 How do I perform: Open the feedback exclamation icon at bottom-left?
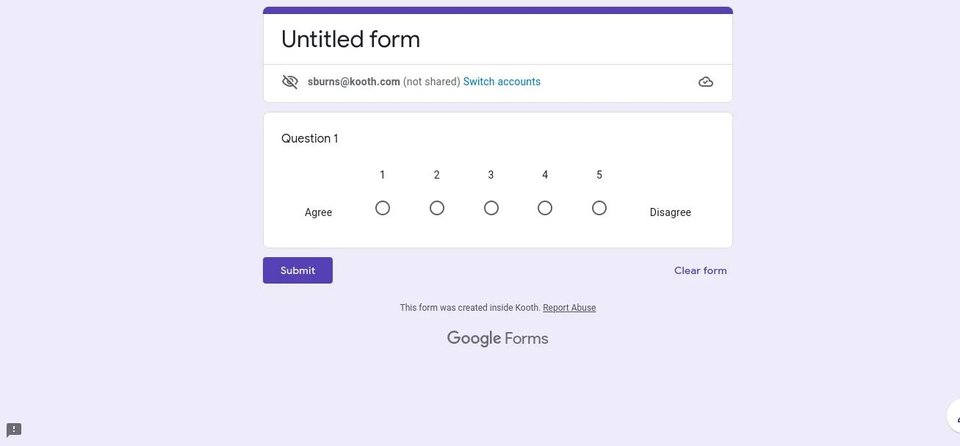click(x=13, y=429)
